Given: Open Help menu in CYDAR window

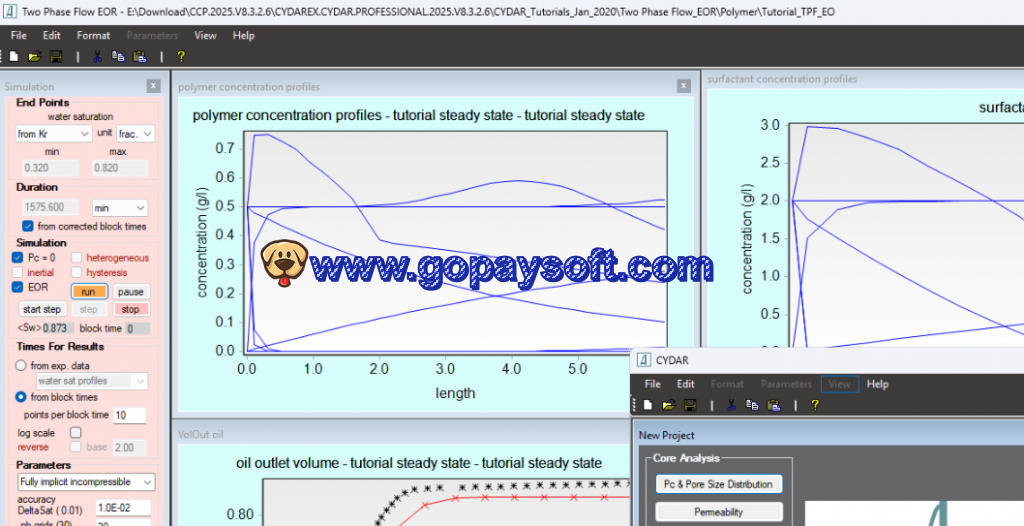Looking at the screenshot, I should 878,384.
